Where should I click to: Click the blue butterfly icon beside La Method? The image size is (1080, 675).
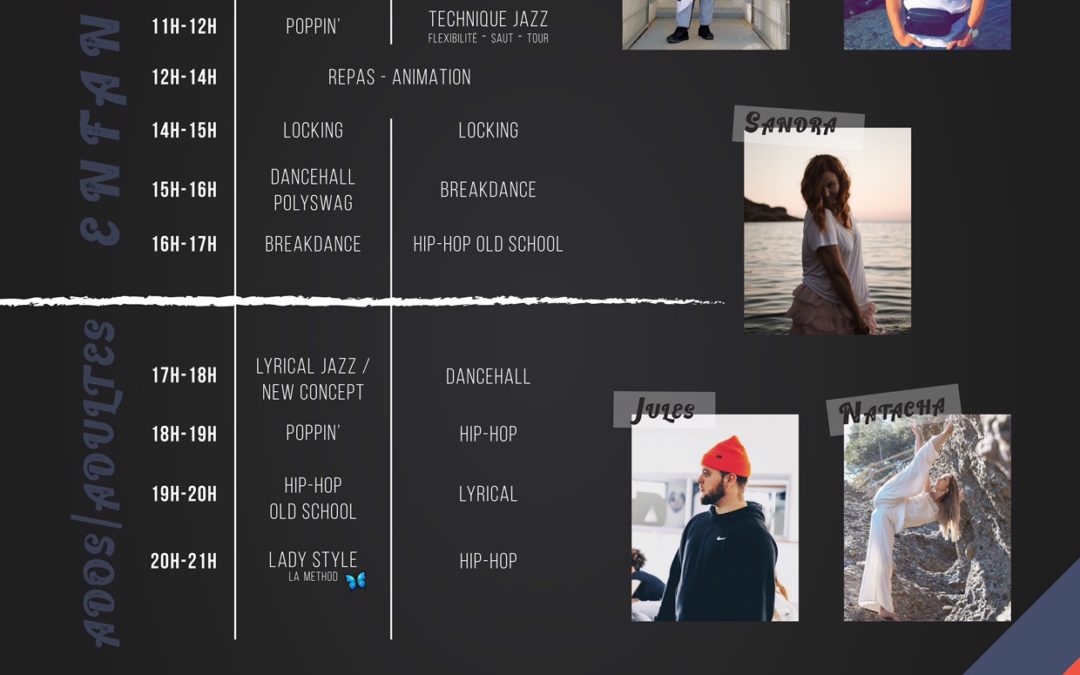(355, 580)
